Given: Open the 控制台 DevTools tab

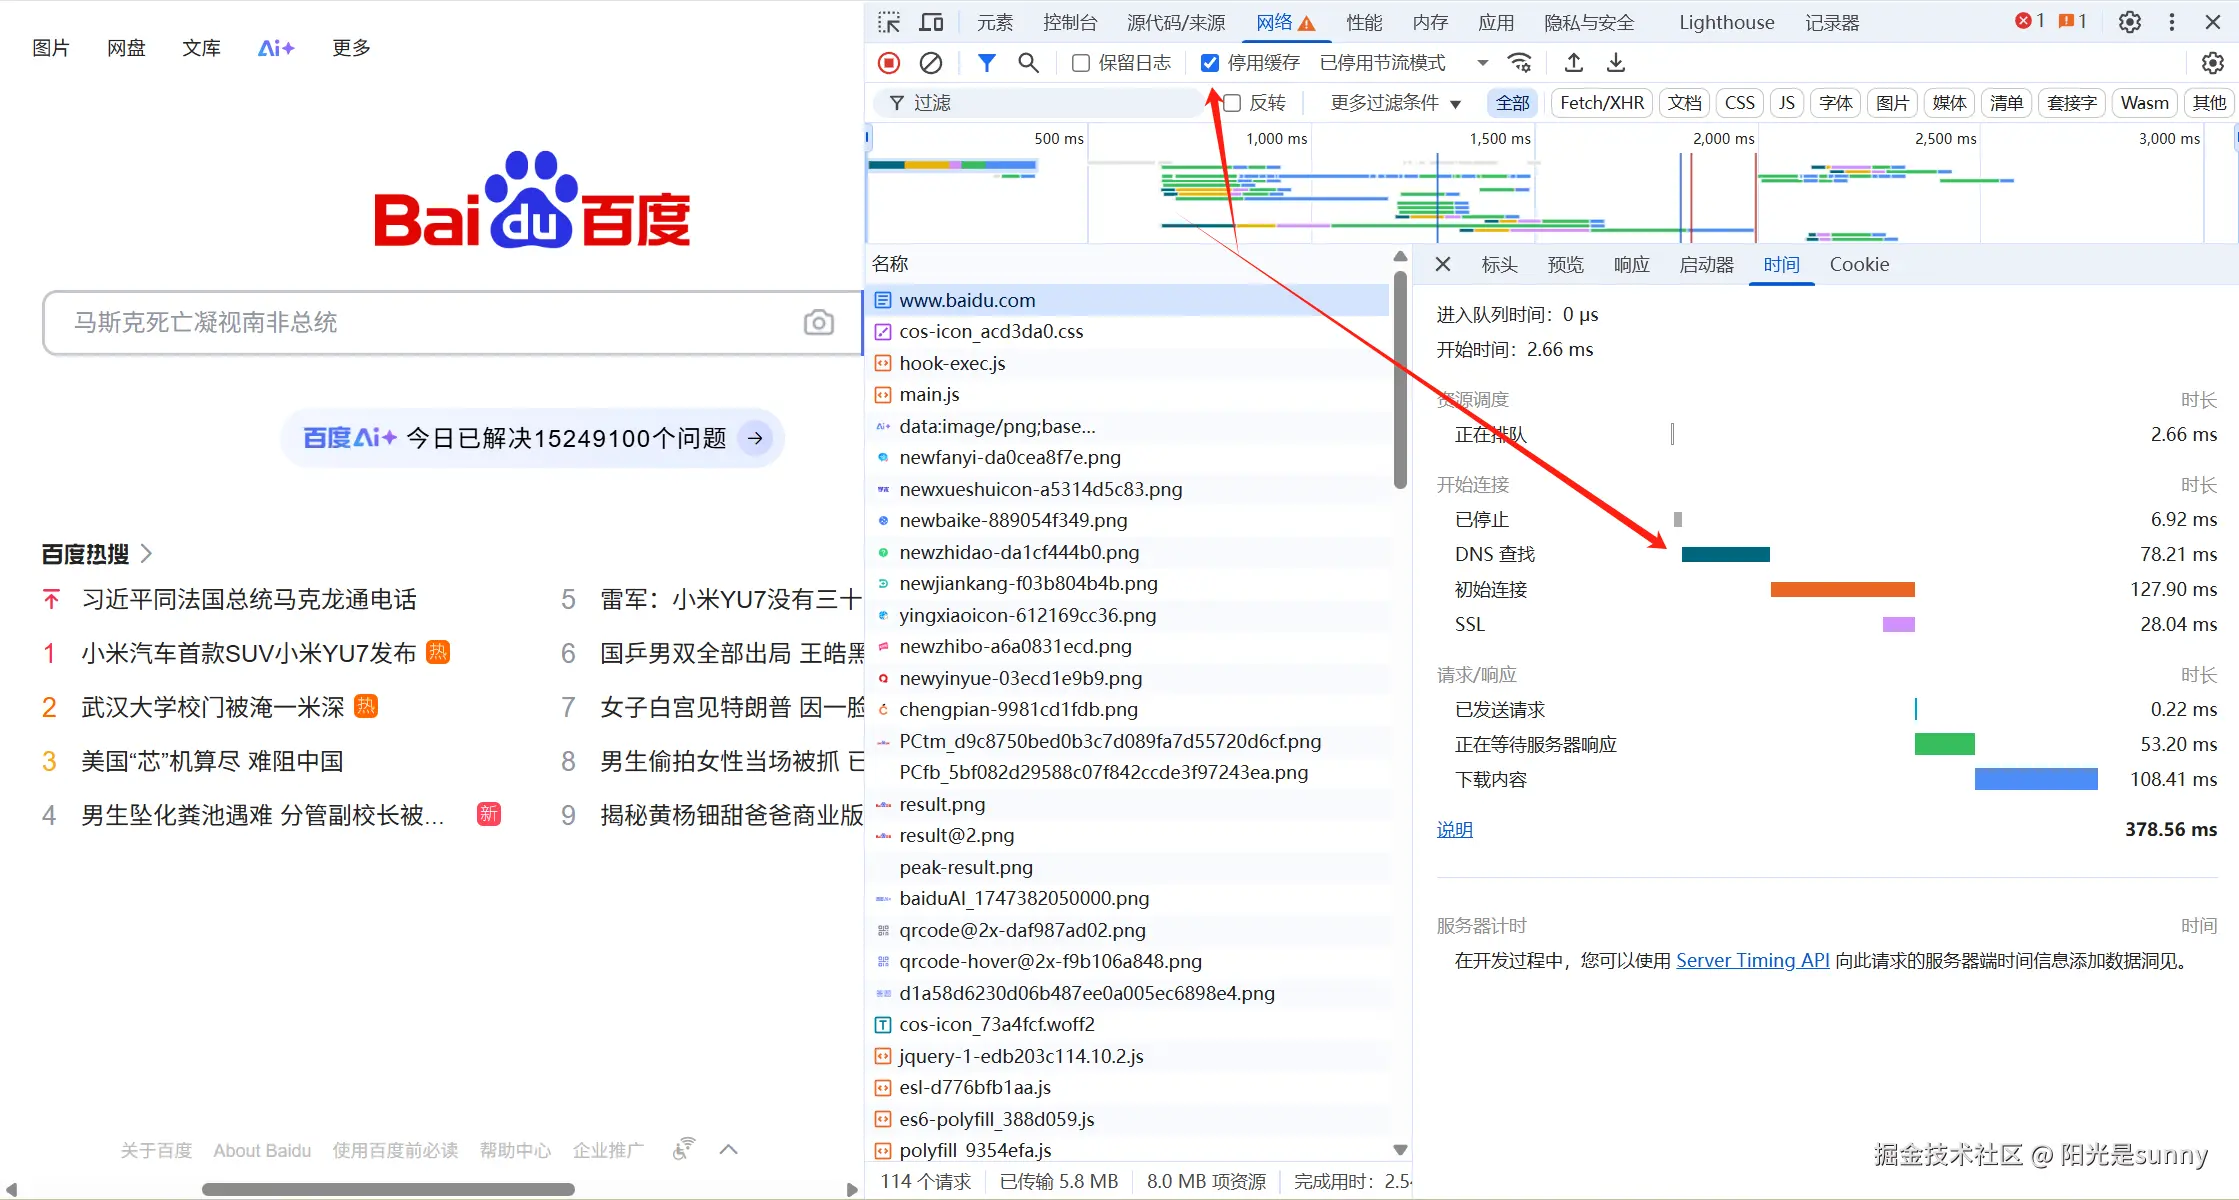Looking at the screenshot, I should pyautogui.click(x=1069, y=22).
